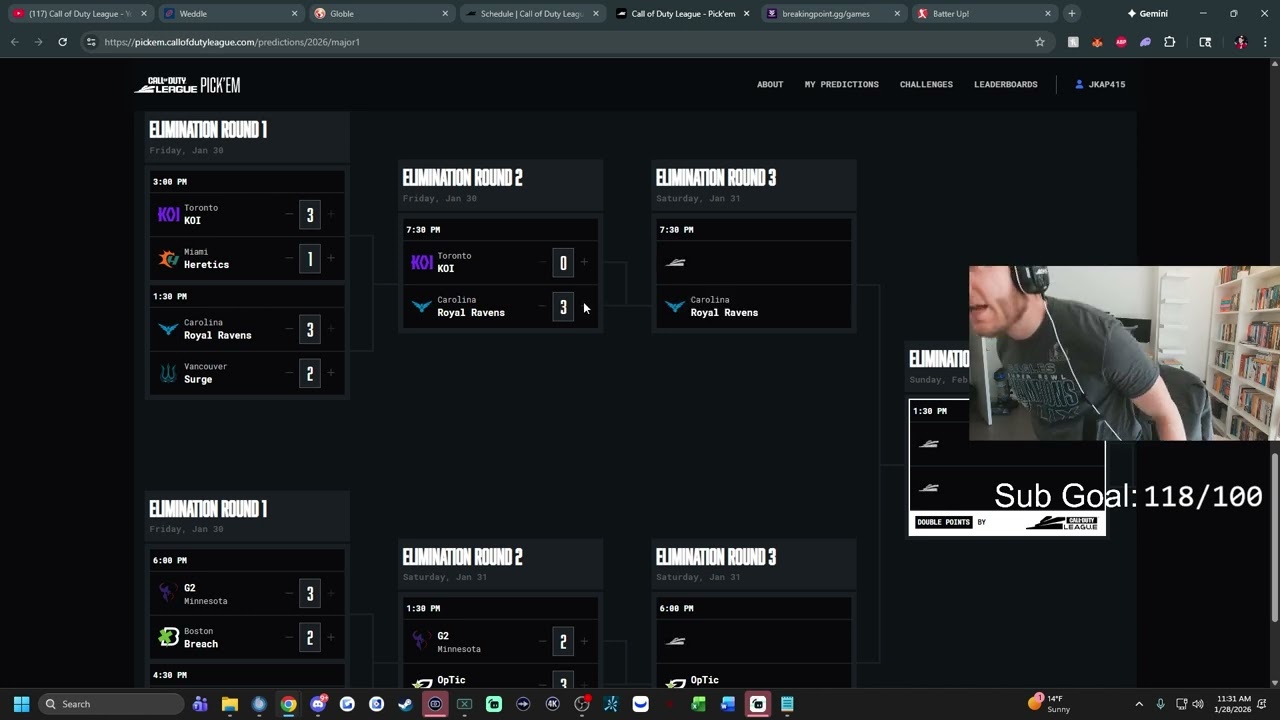Open the site information icon in address bar

91,42
